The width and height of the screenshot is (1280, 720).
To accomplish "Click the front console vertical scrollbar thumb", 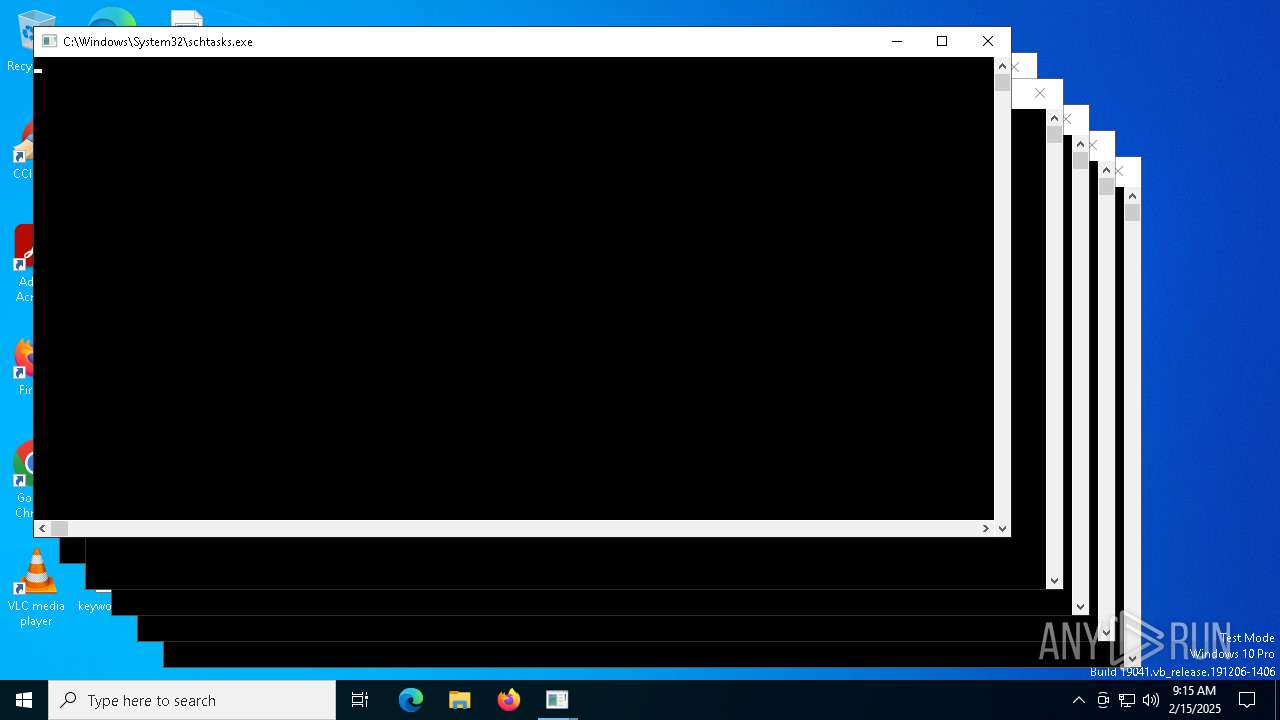I will (x=1002, y=83).
